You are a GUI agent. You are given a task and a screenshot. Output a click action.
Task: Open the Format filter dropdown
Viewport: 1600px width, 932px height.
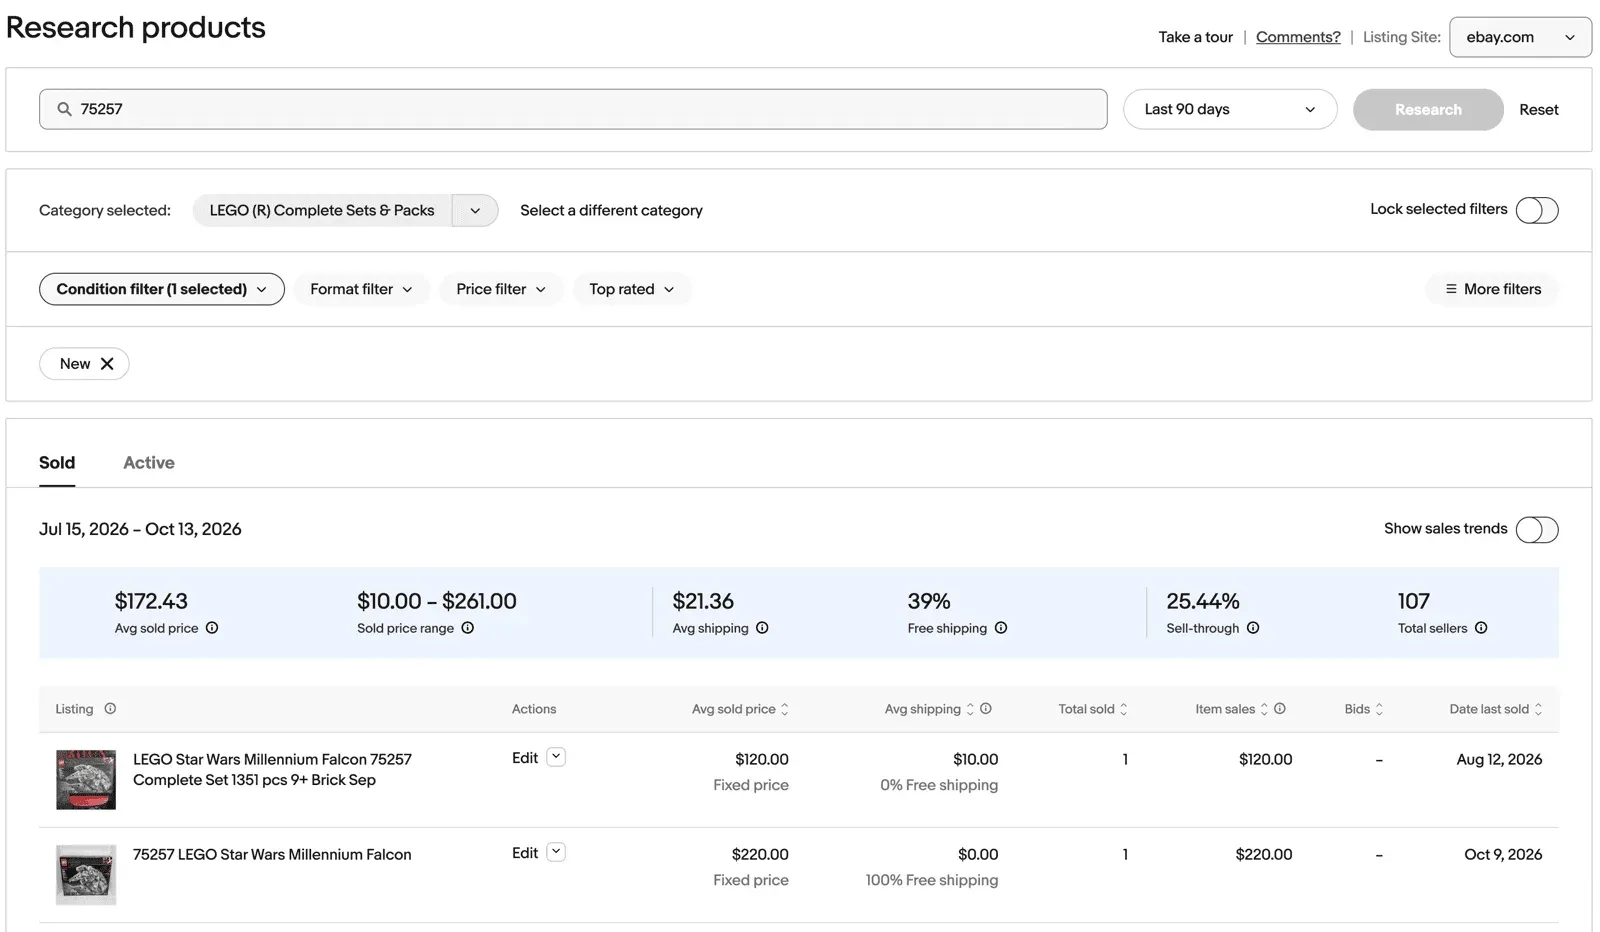point(361,289)
